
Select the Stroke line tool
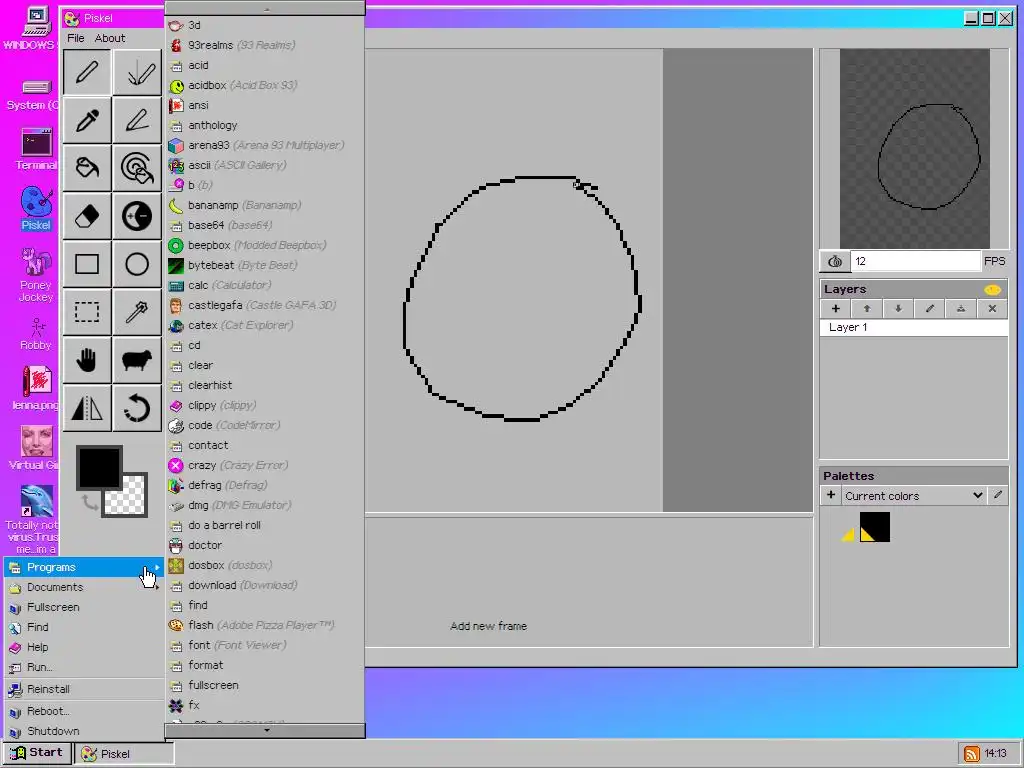(137, 120)
